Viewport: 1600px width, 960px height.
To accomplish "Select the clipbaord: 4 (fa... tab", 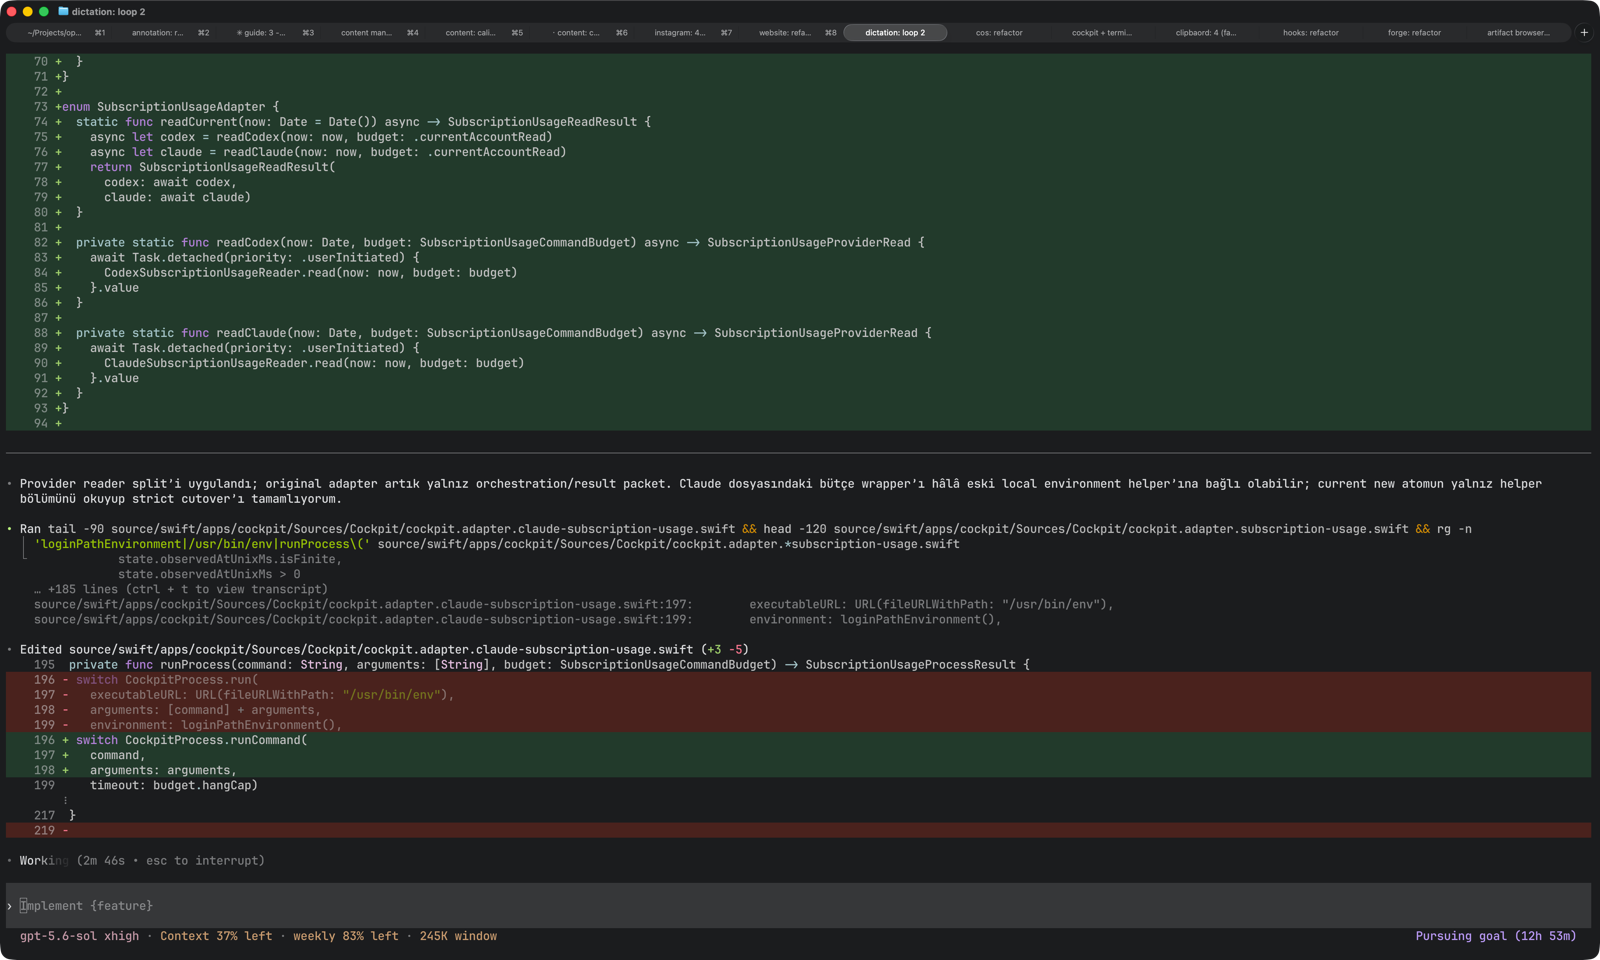I will click(x=1206, y=33).
